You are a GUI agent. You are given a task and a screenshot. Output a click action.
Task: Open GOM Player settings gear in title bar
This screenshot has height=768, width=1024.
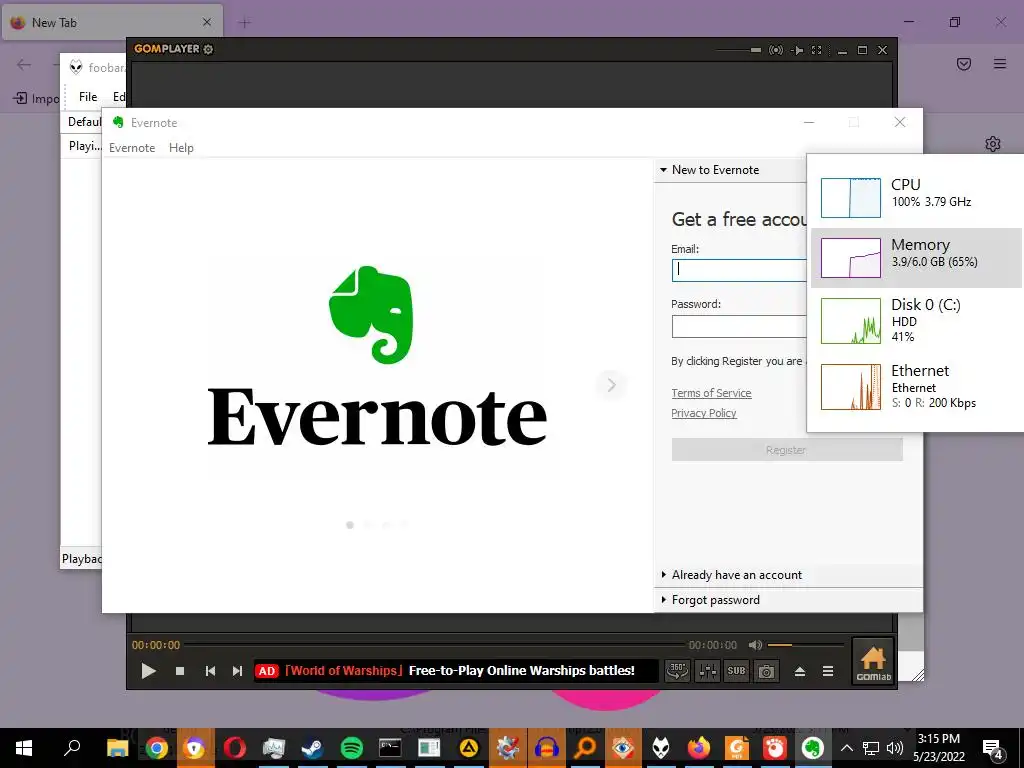208,49
